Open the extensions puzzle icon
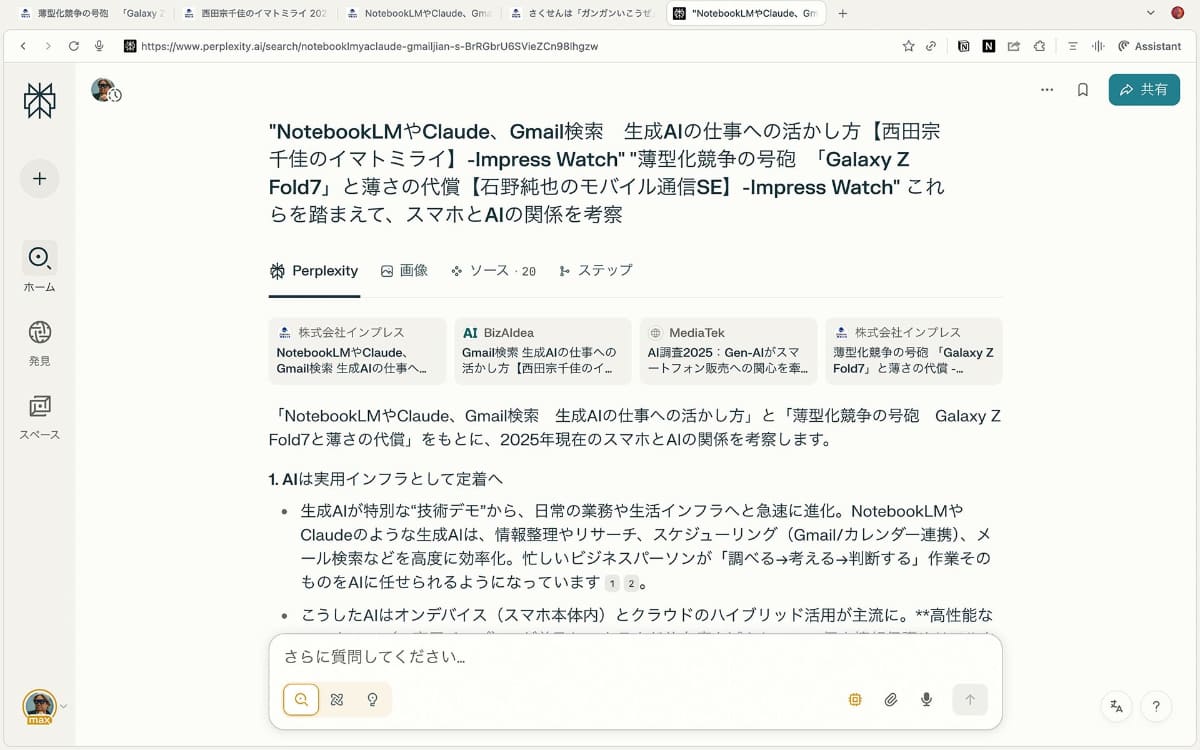This screenshot has height=750, width=1200. [x=1040, y=46]
